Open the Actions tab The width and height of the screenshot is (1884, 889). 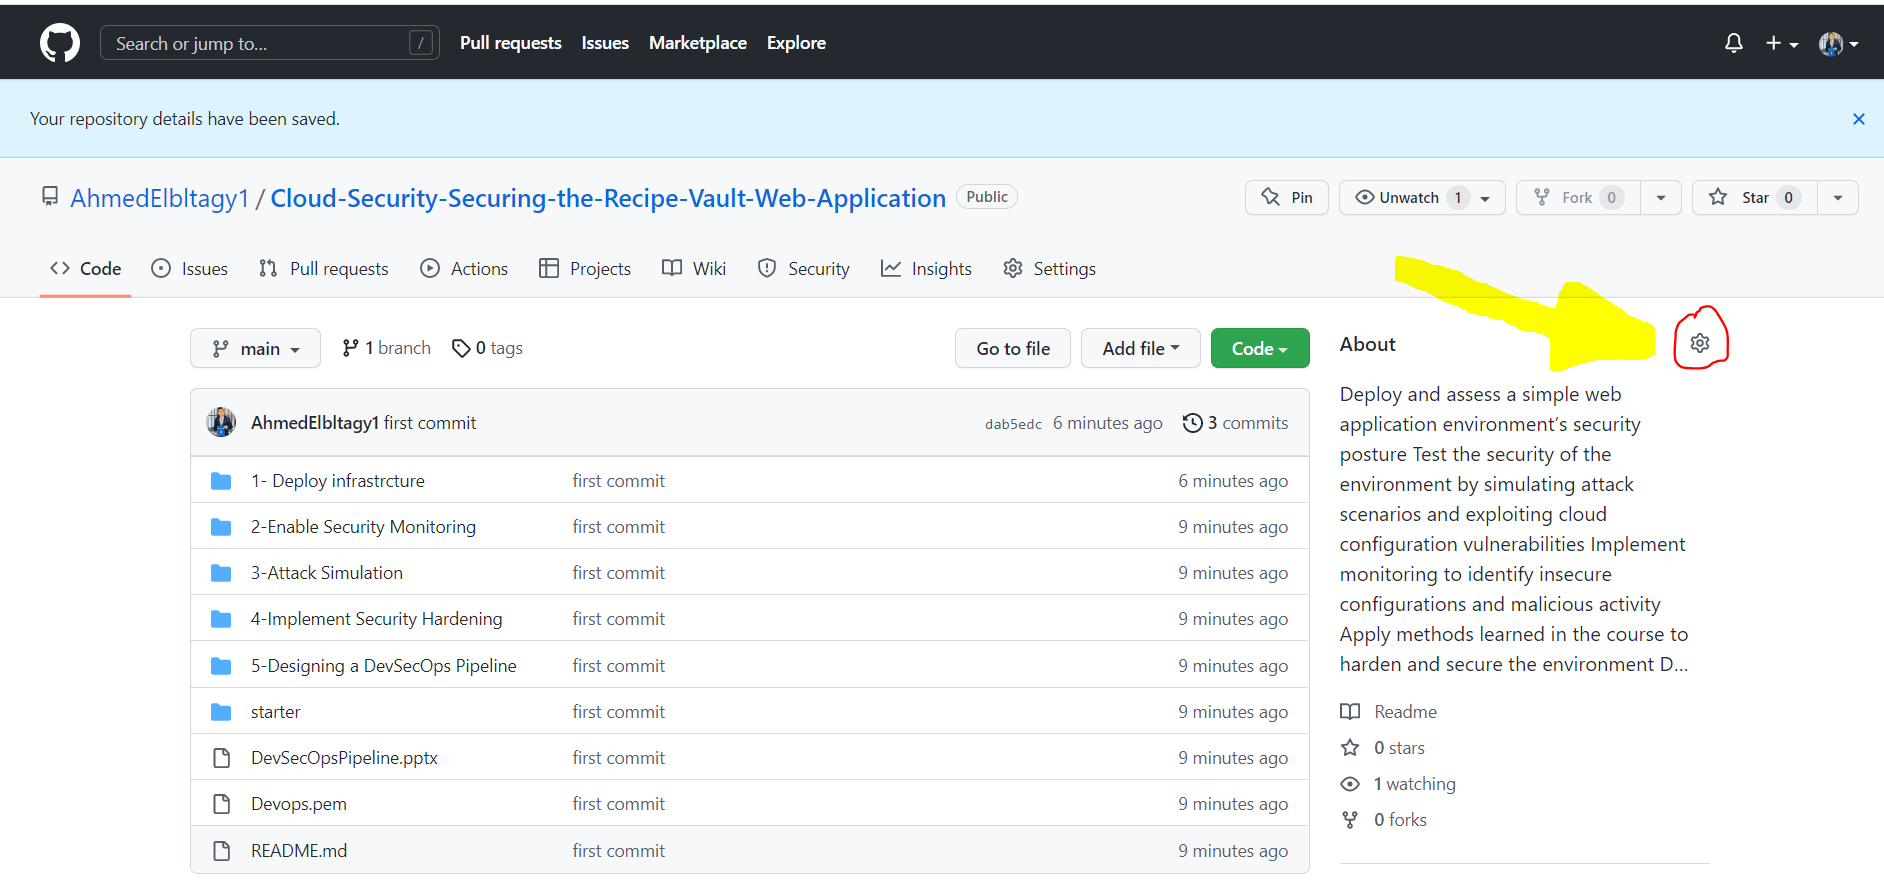coord(464,268)
